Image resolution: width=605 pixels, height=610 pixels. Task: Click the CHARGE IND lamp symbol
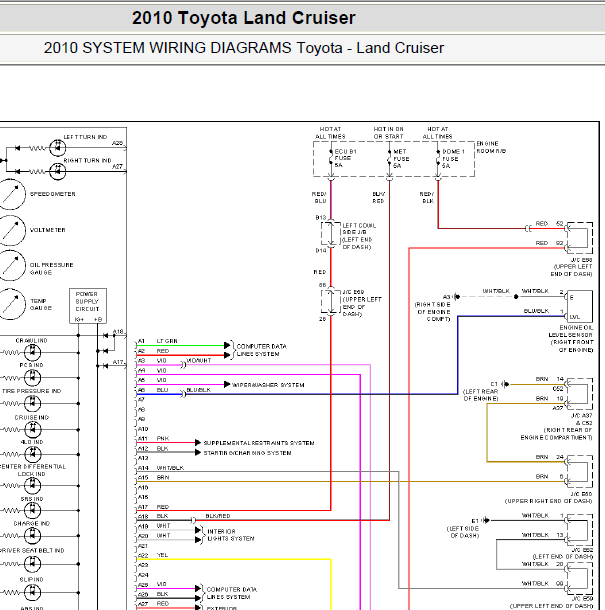pyautogui.click(x=32, y=535)
